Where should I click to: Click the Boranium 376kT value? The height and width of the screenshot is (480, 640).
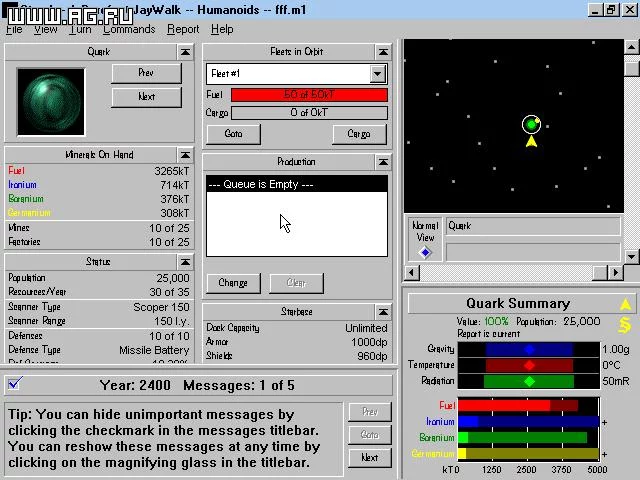click(175, 199)
